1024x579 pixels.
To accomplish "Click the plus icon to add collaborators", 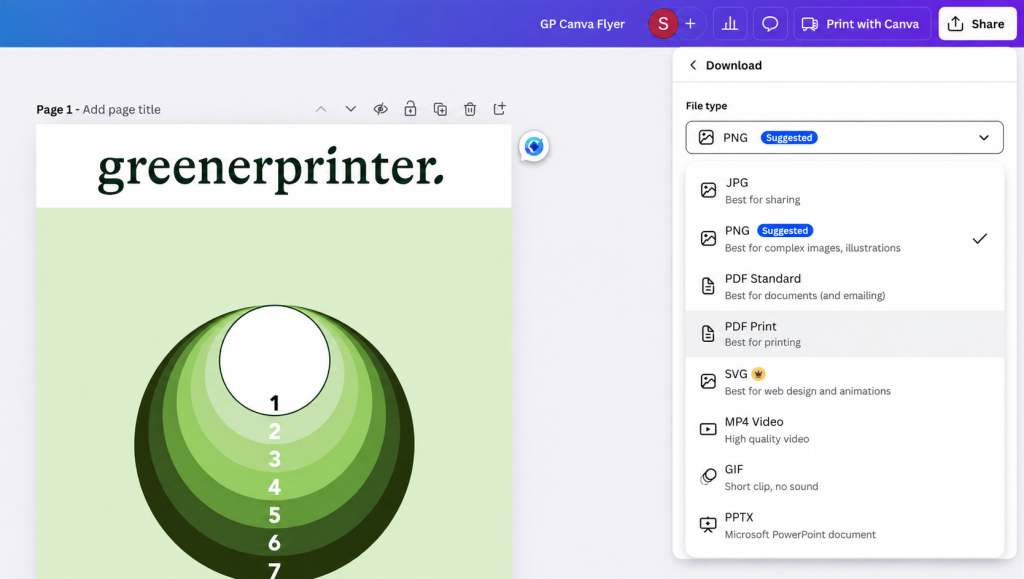I will [690, 24].
